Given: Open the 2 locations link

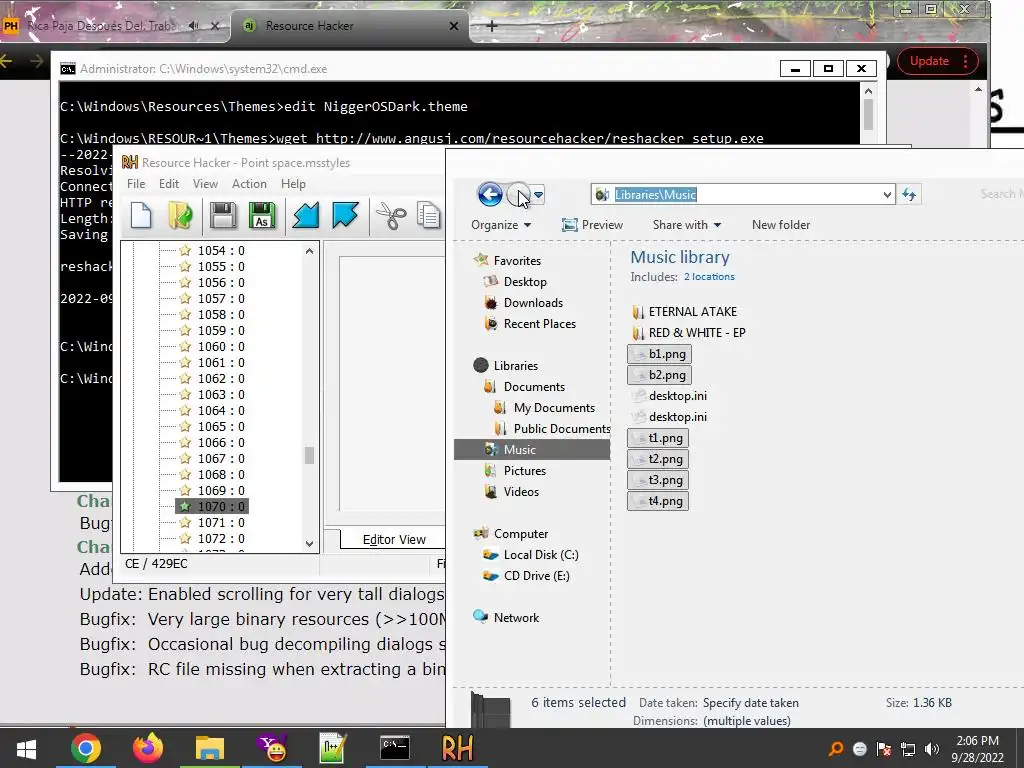Looking at the screenshot, I should coord(709,277).
